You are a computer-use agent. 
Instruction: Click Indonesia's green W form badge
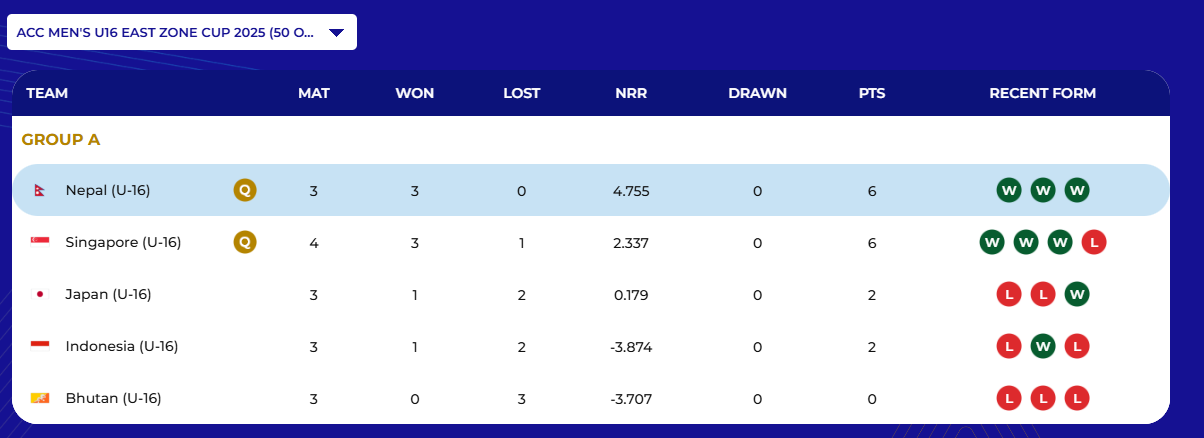[x=1043, y=346]
